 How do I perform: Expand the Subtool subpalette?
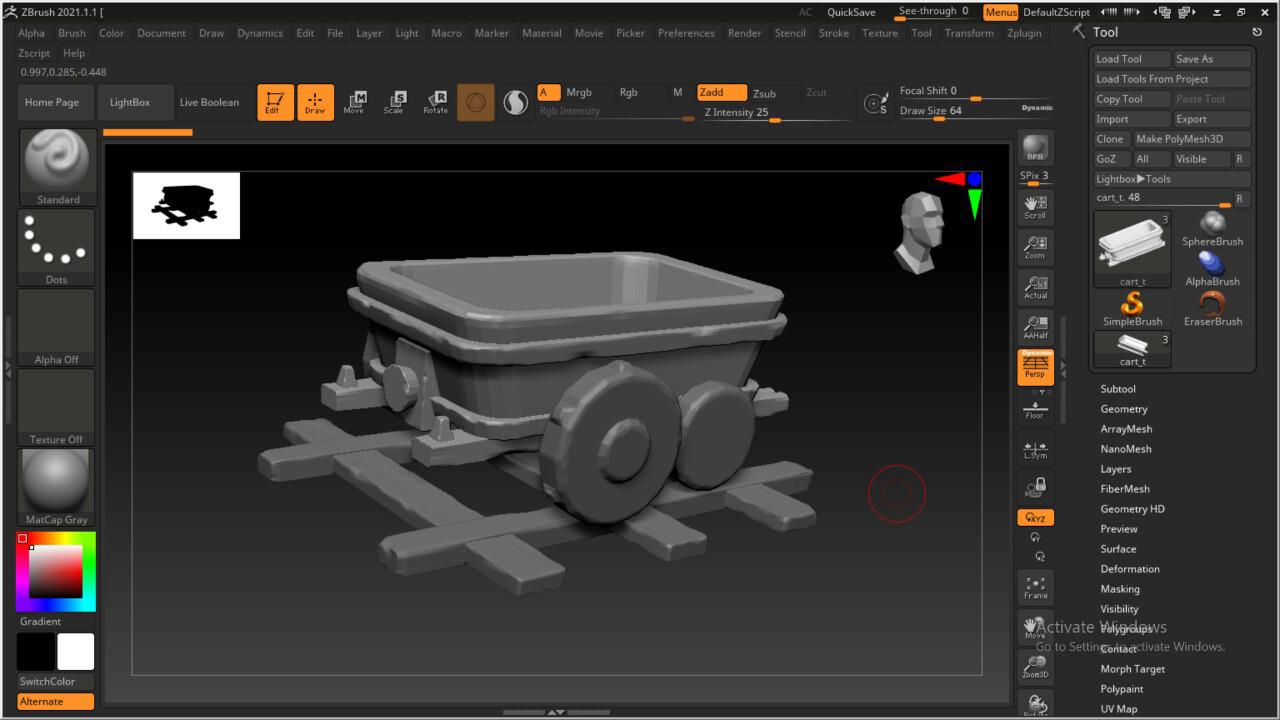click(1118, 388)
